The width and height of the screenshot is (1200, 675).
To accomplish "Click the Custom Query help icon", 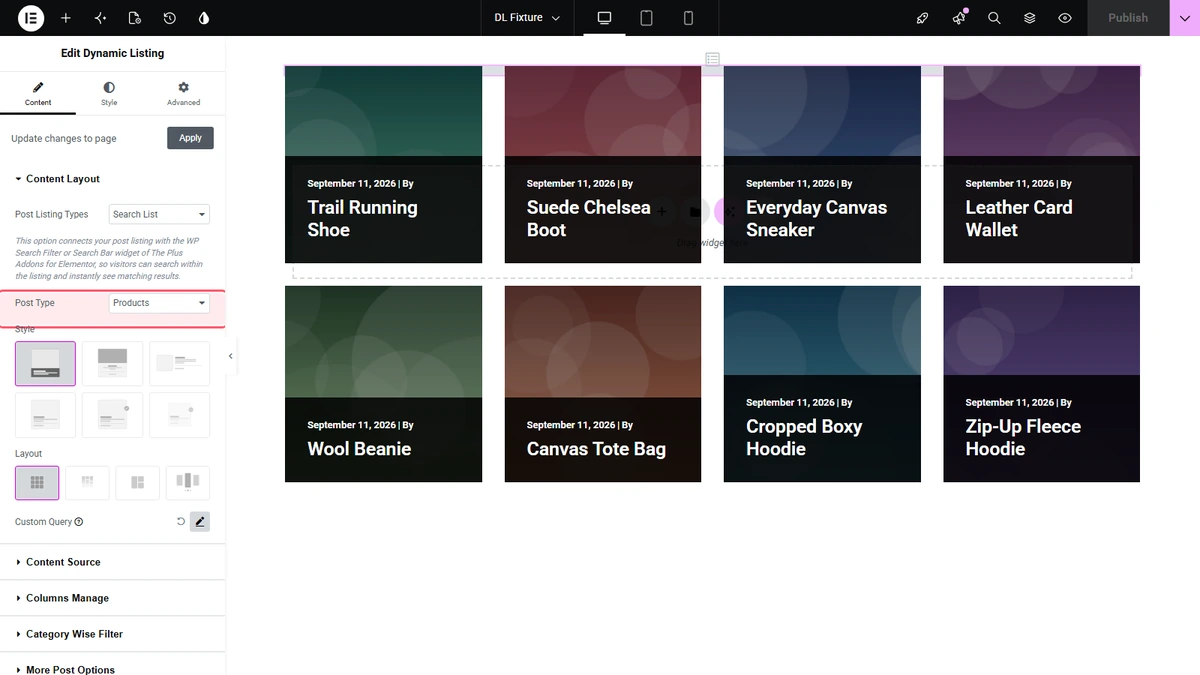I will click(79, 522).
